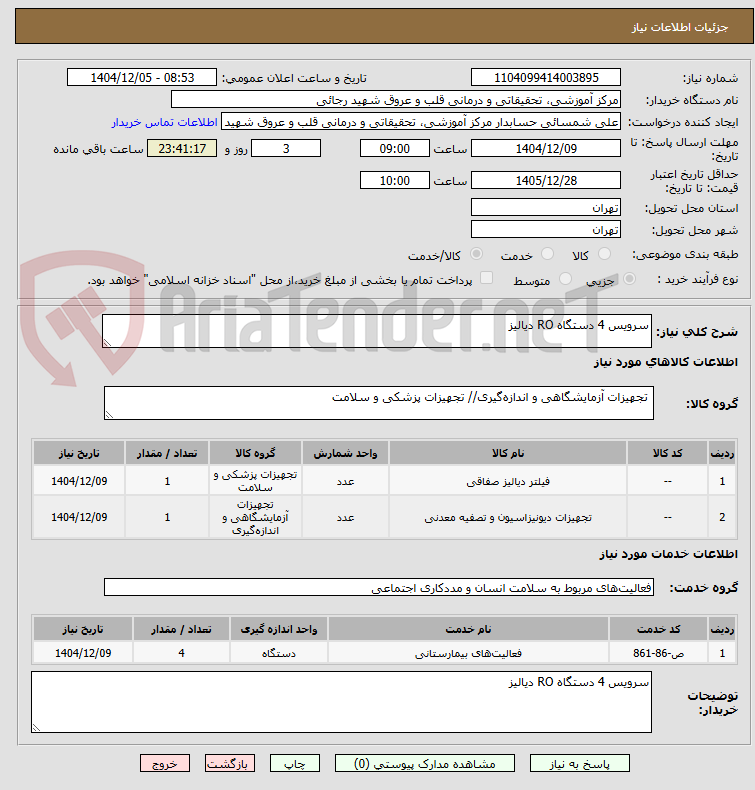
Task: Click the بازگشت back button
Action: [230, 763]
